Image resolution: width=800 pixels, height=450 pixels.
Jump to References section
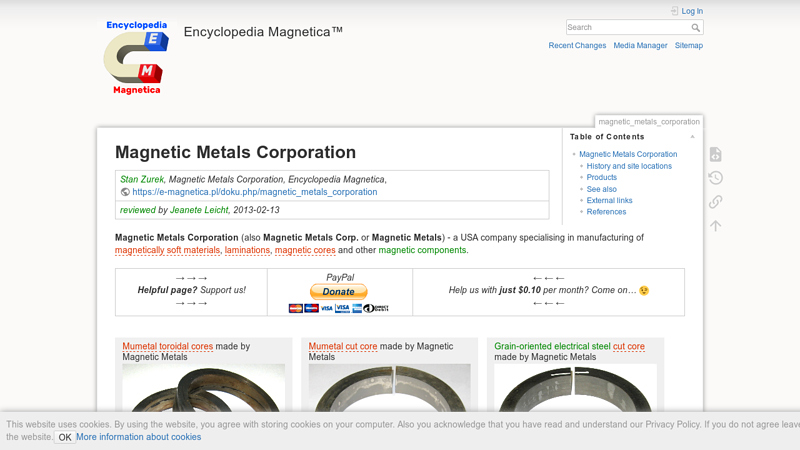pyautogui.click(x=606, y=212)
